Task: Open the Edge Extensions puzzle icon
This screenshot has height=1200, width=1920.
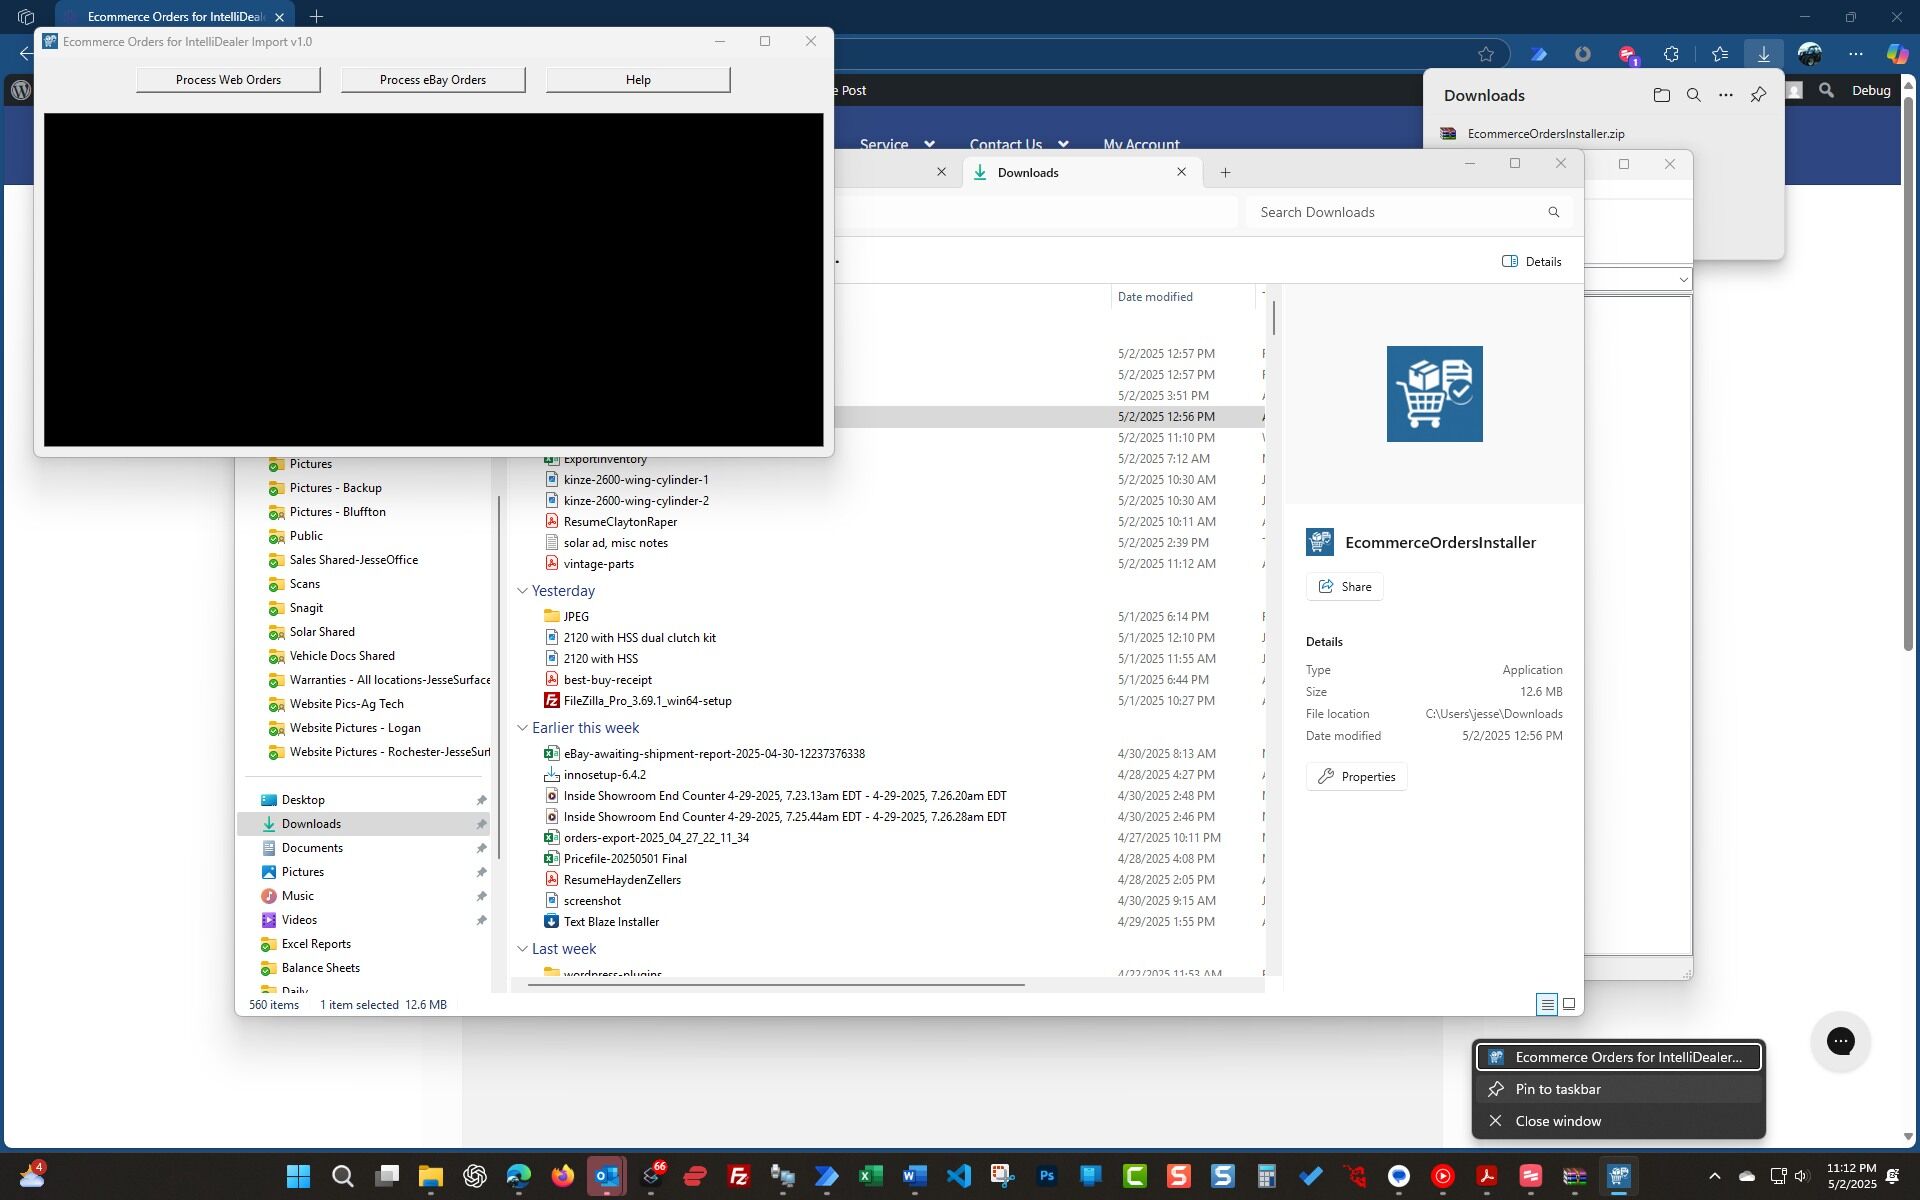Action: click(x=1671, y=54)
